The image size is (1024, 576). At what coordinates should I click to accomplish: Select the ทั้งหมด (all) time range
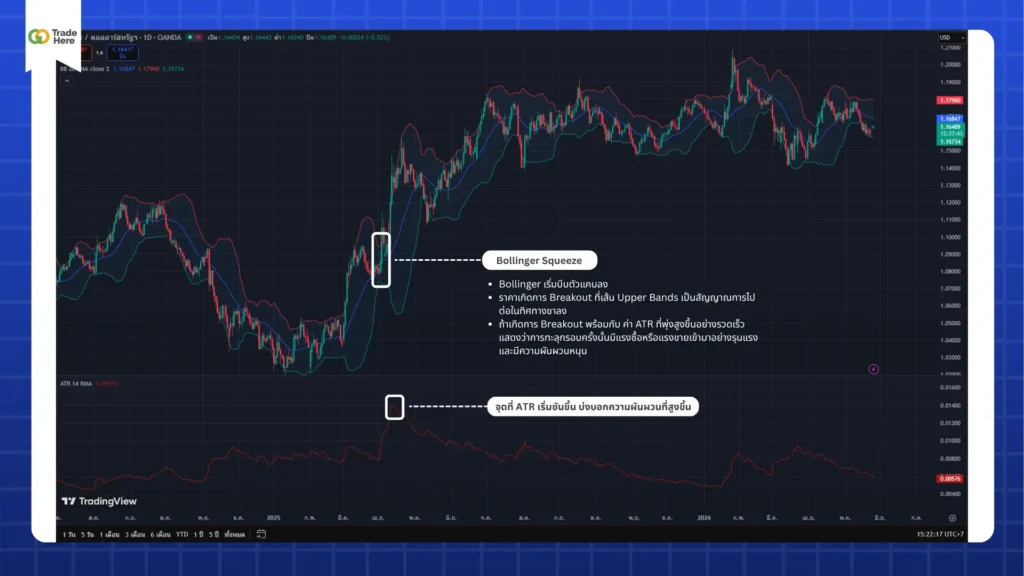(x=234, y=534)
